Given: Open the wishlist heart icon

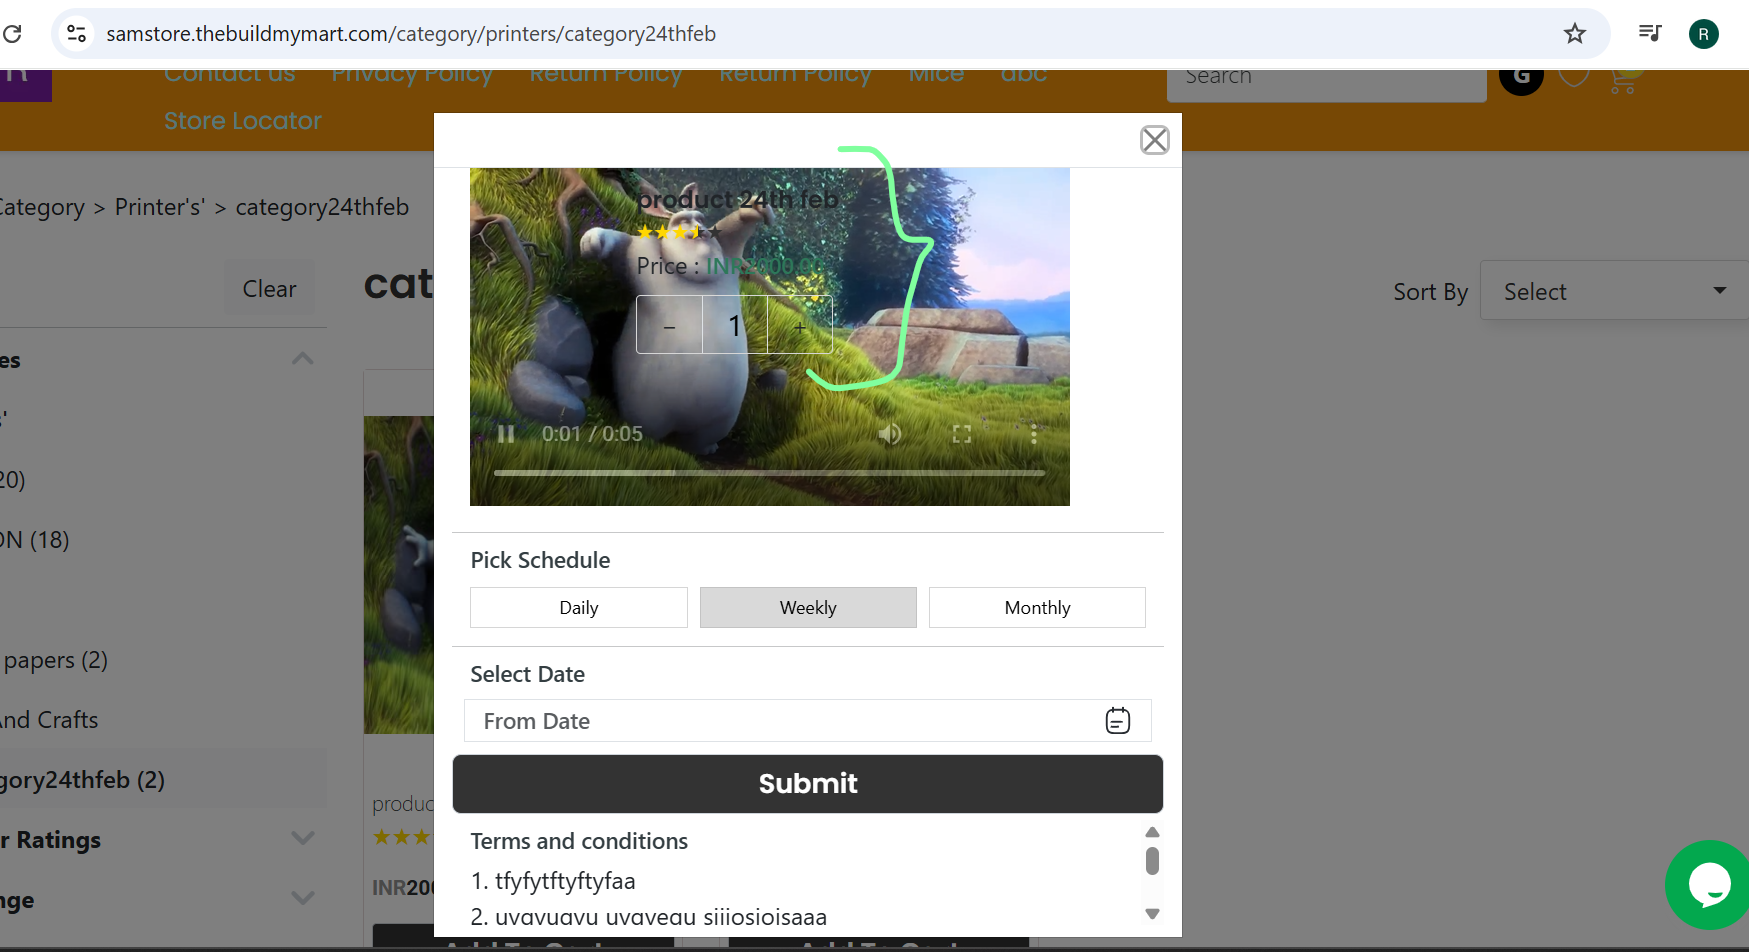Looking at the screenshot, I should (x=1574, y=77).
